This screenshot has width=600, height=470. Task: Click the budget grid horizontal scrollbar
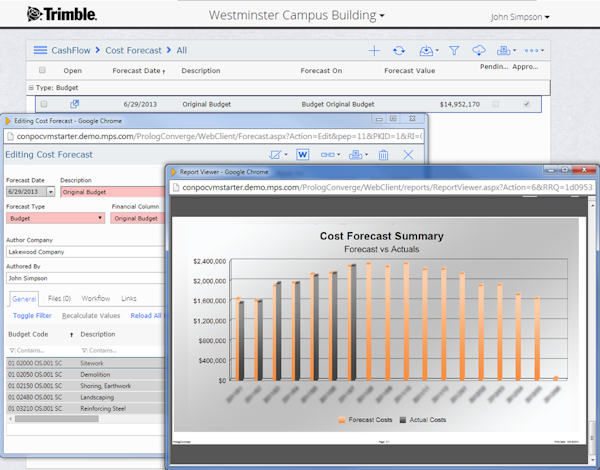[x=56, y=419]
